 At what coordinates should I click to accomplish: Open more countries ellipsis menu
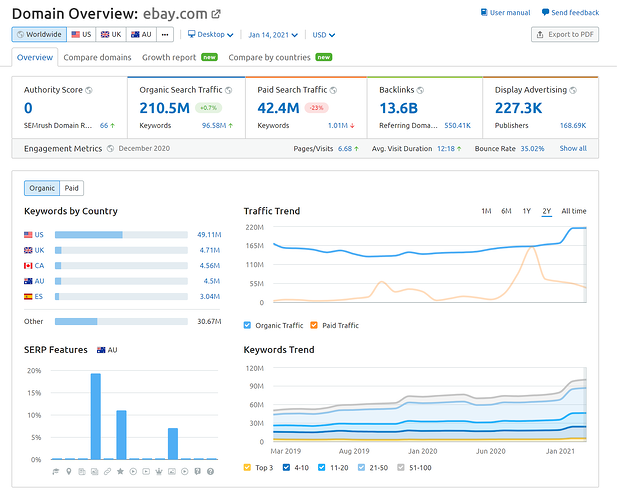[165, 35]
